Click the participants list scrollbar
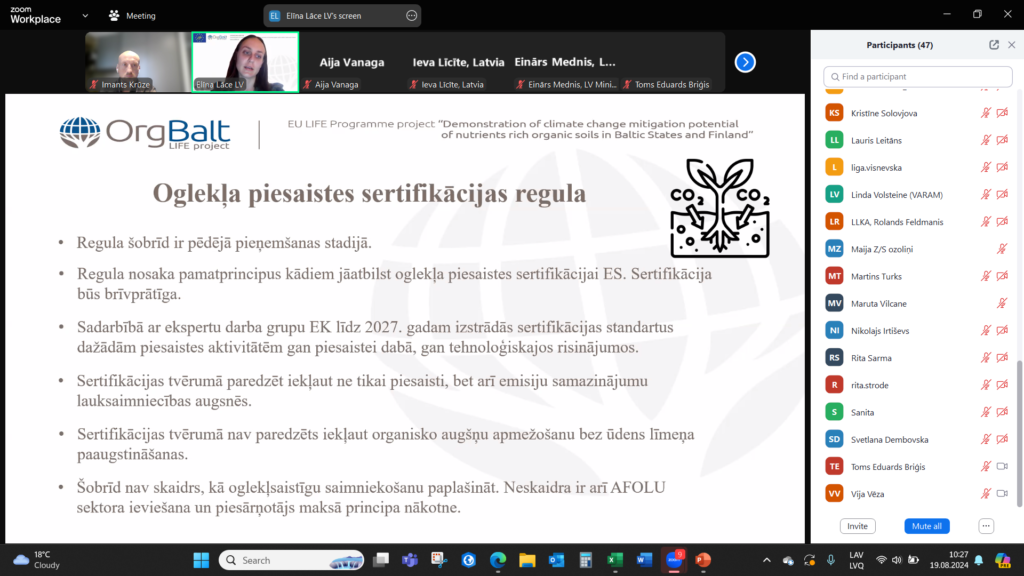 pos(1019,433)
